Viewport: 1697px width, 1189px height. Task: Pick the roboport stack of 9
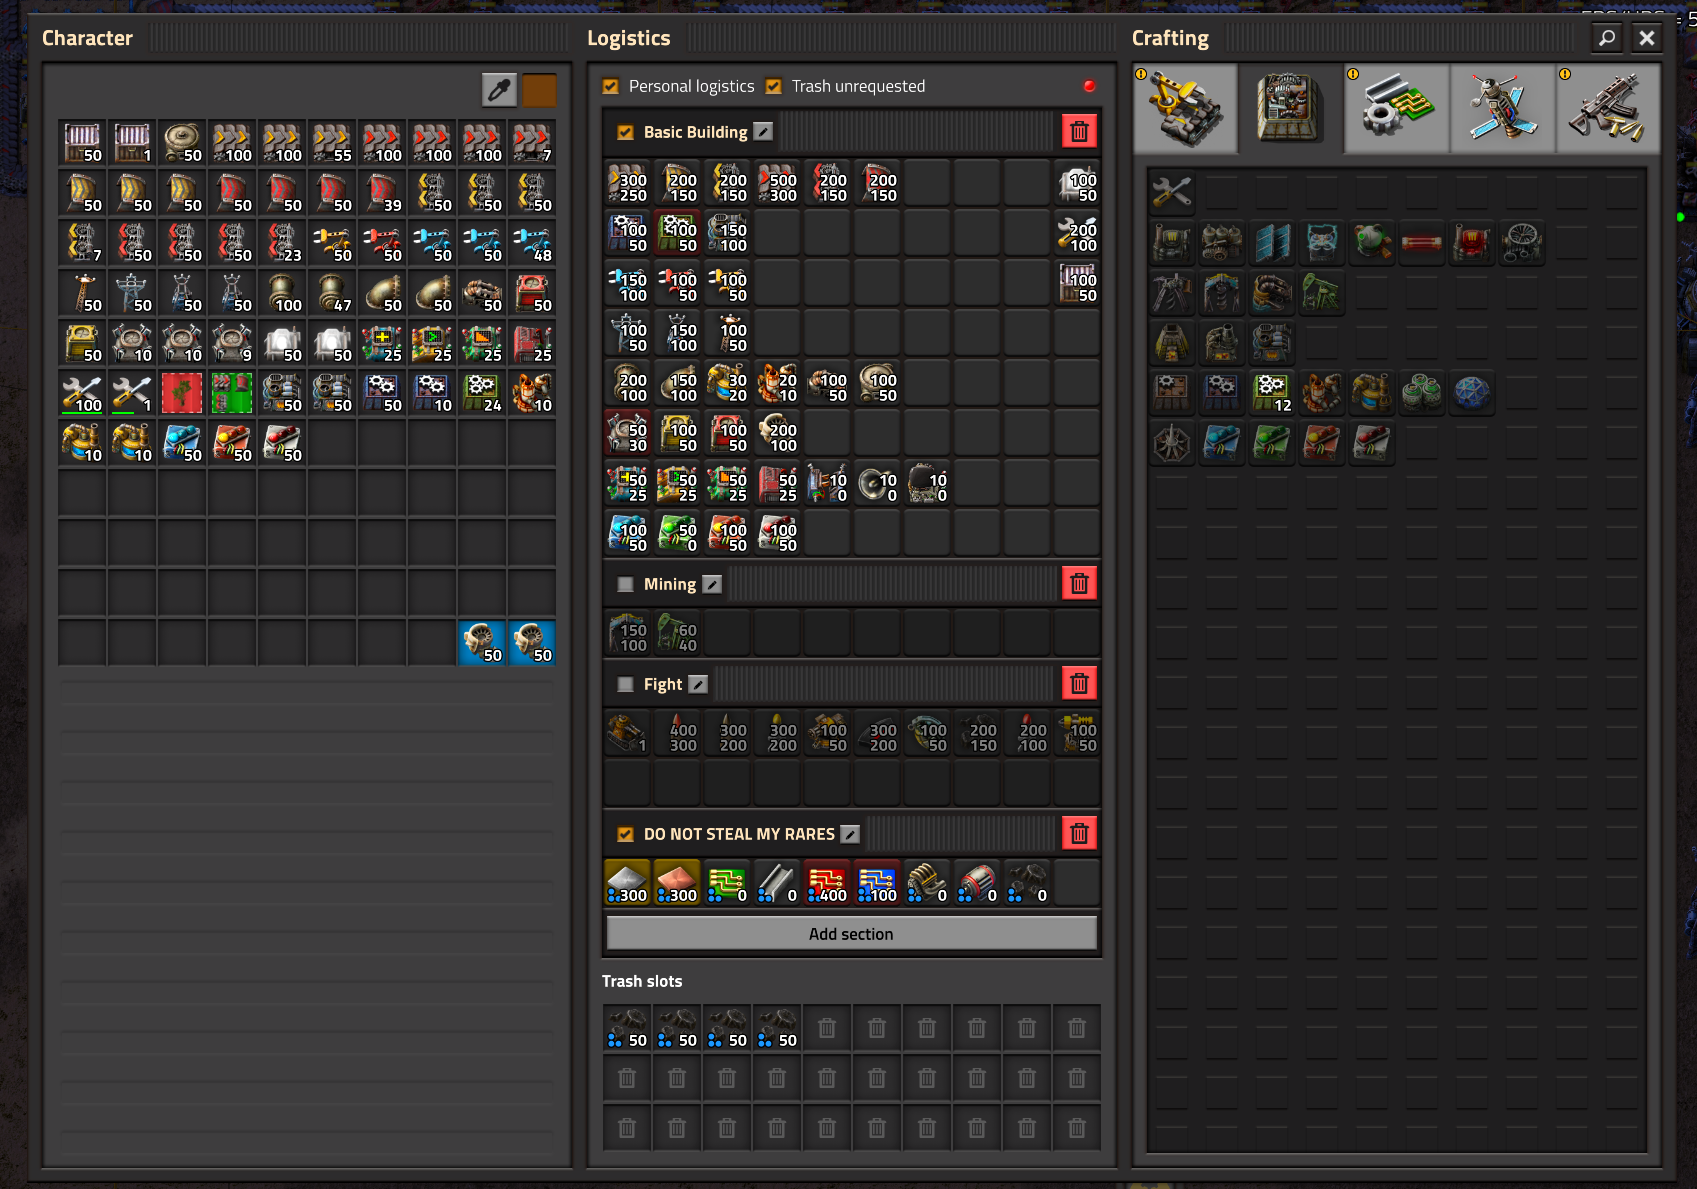click(x=232, y=343)
